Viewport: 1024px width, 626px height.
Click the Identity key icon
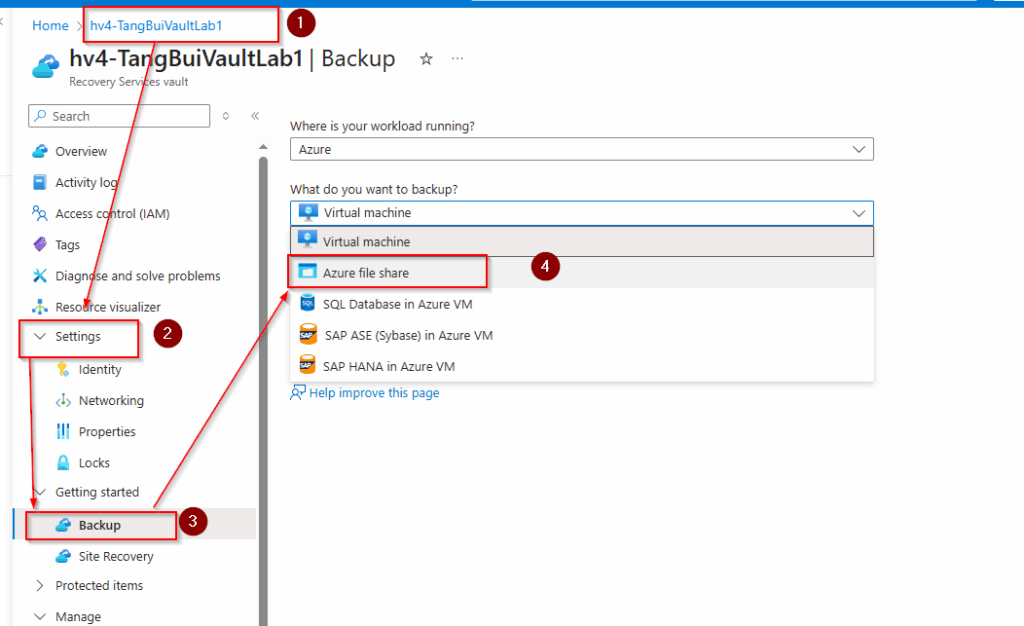[x=63, y=369]
